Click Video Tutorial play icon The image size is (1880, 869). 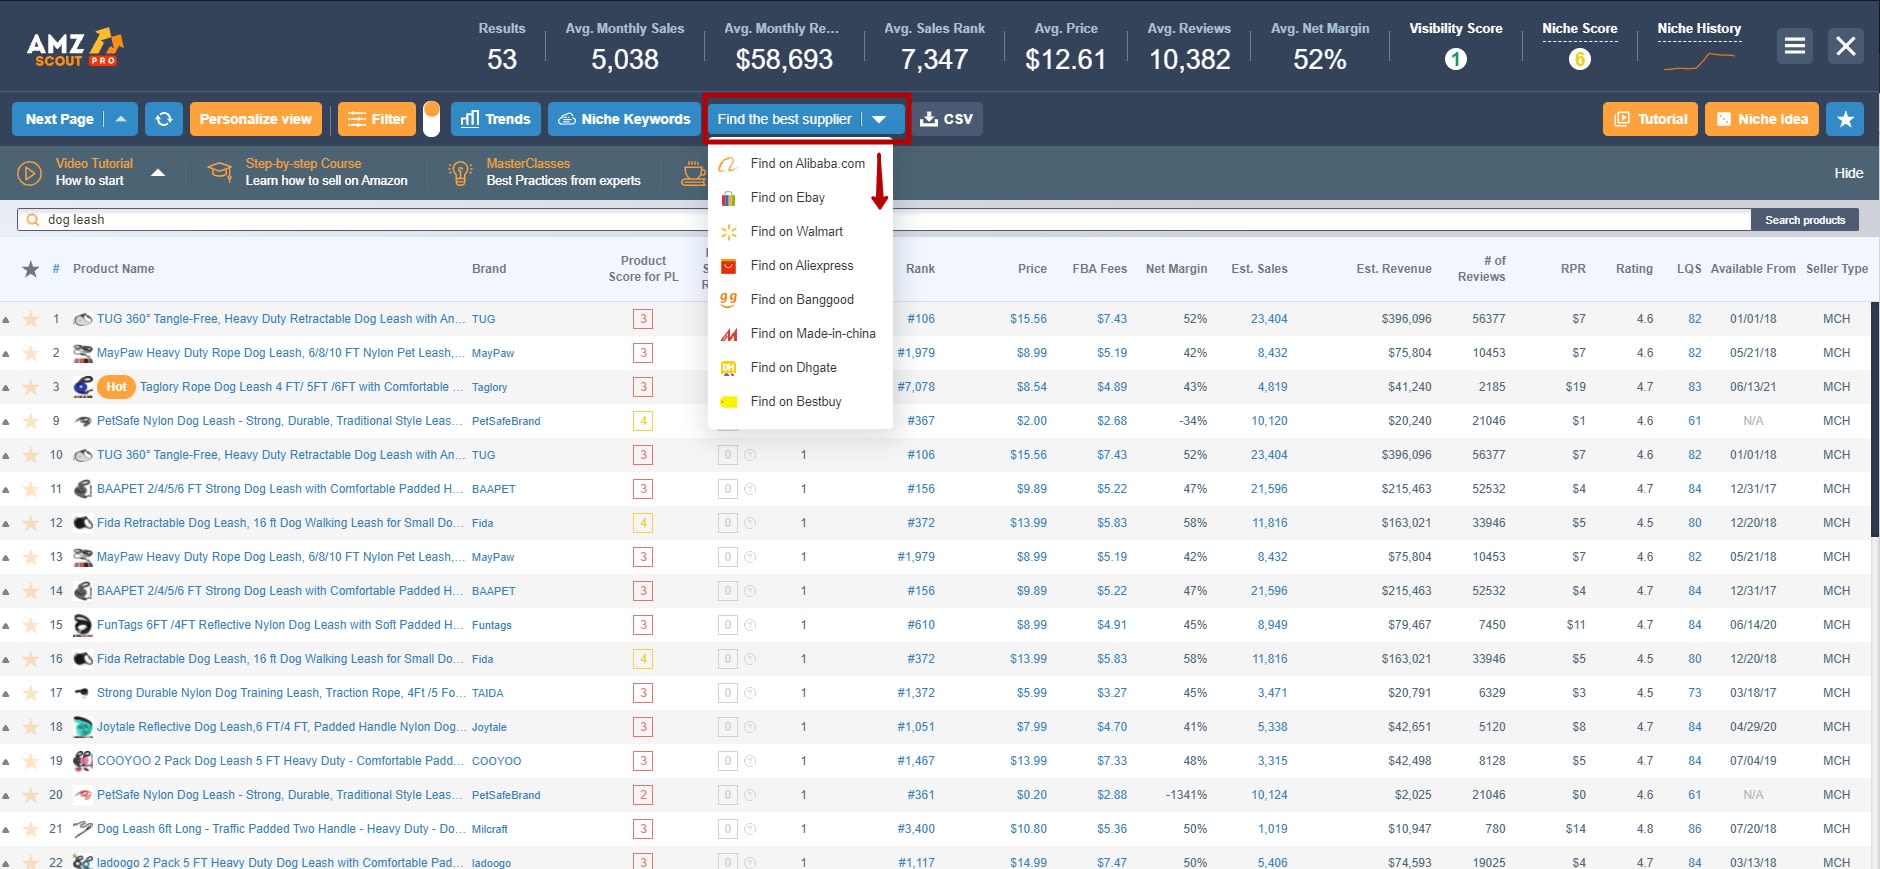tap(30, 172)
